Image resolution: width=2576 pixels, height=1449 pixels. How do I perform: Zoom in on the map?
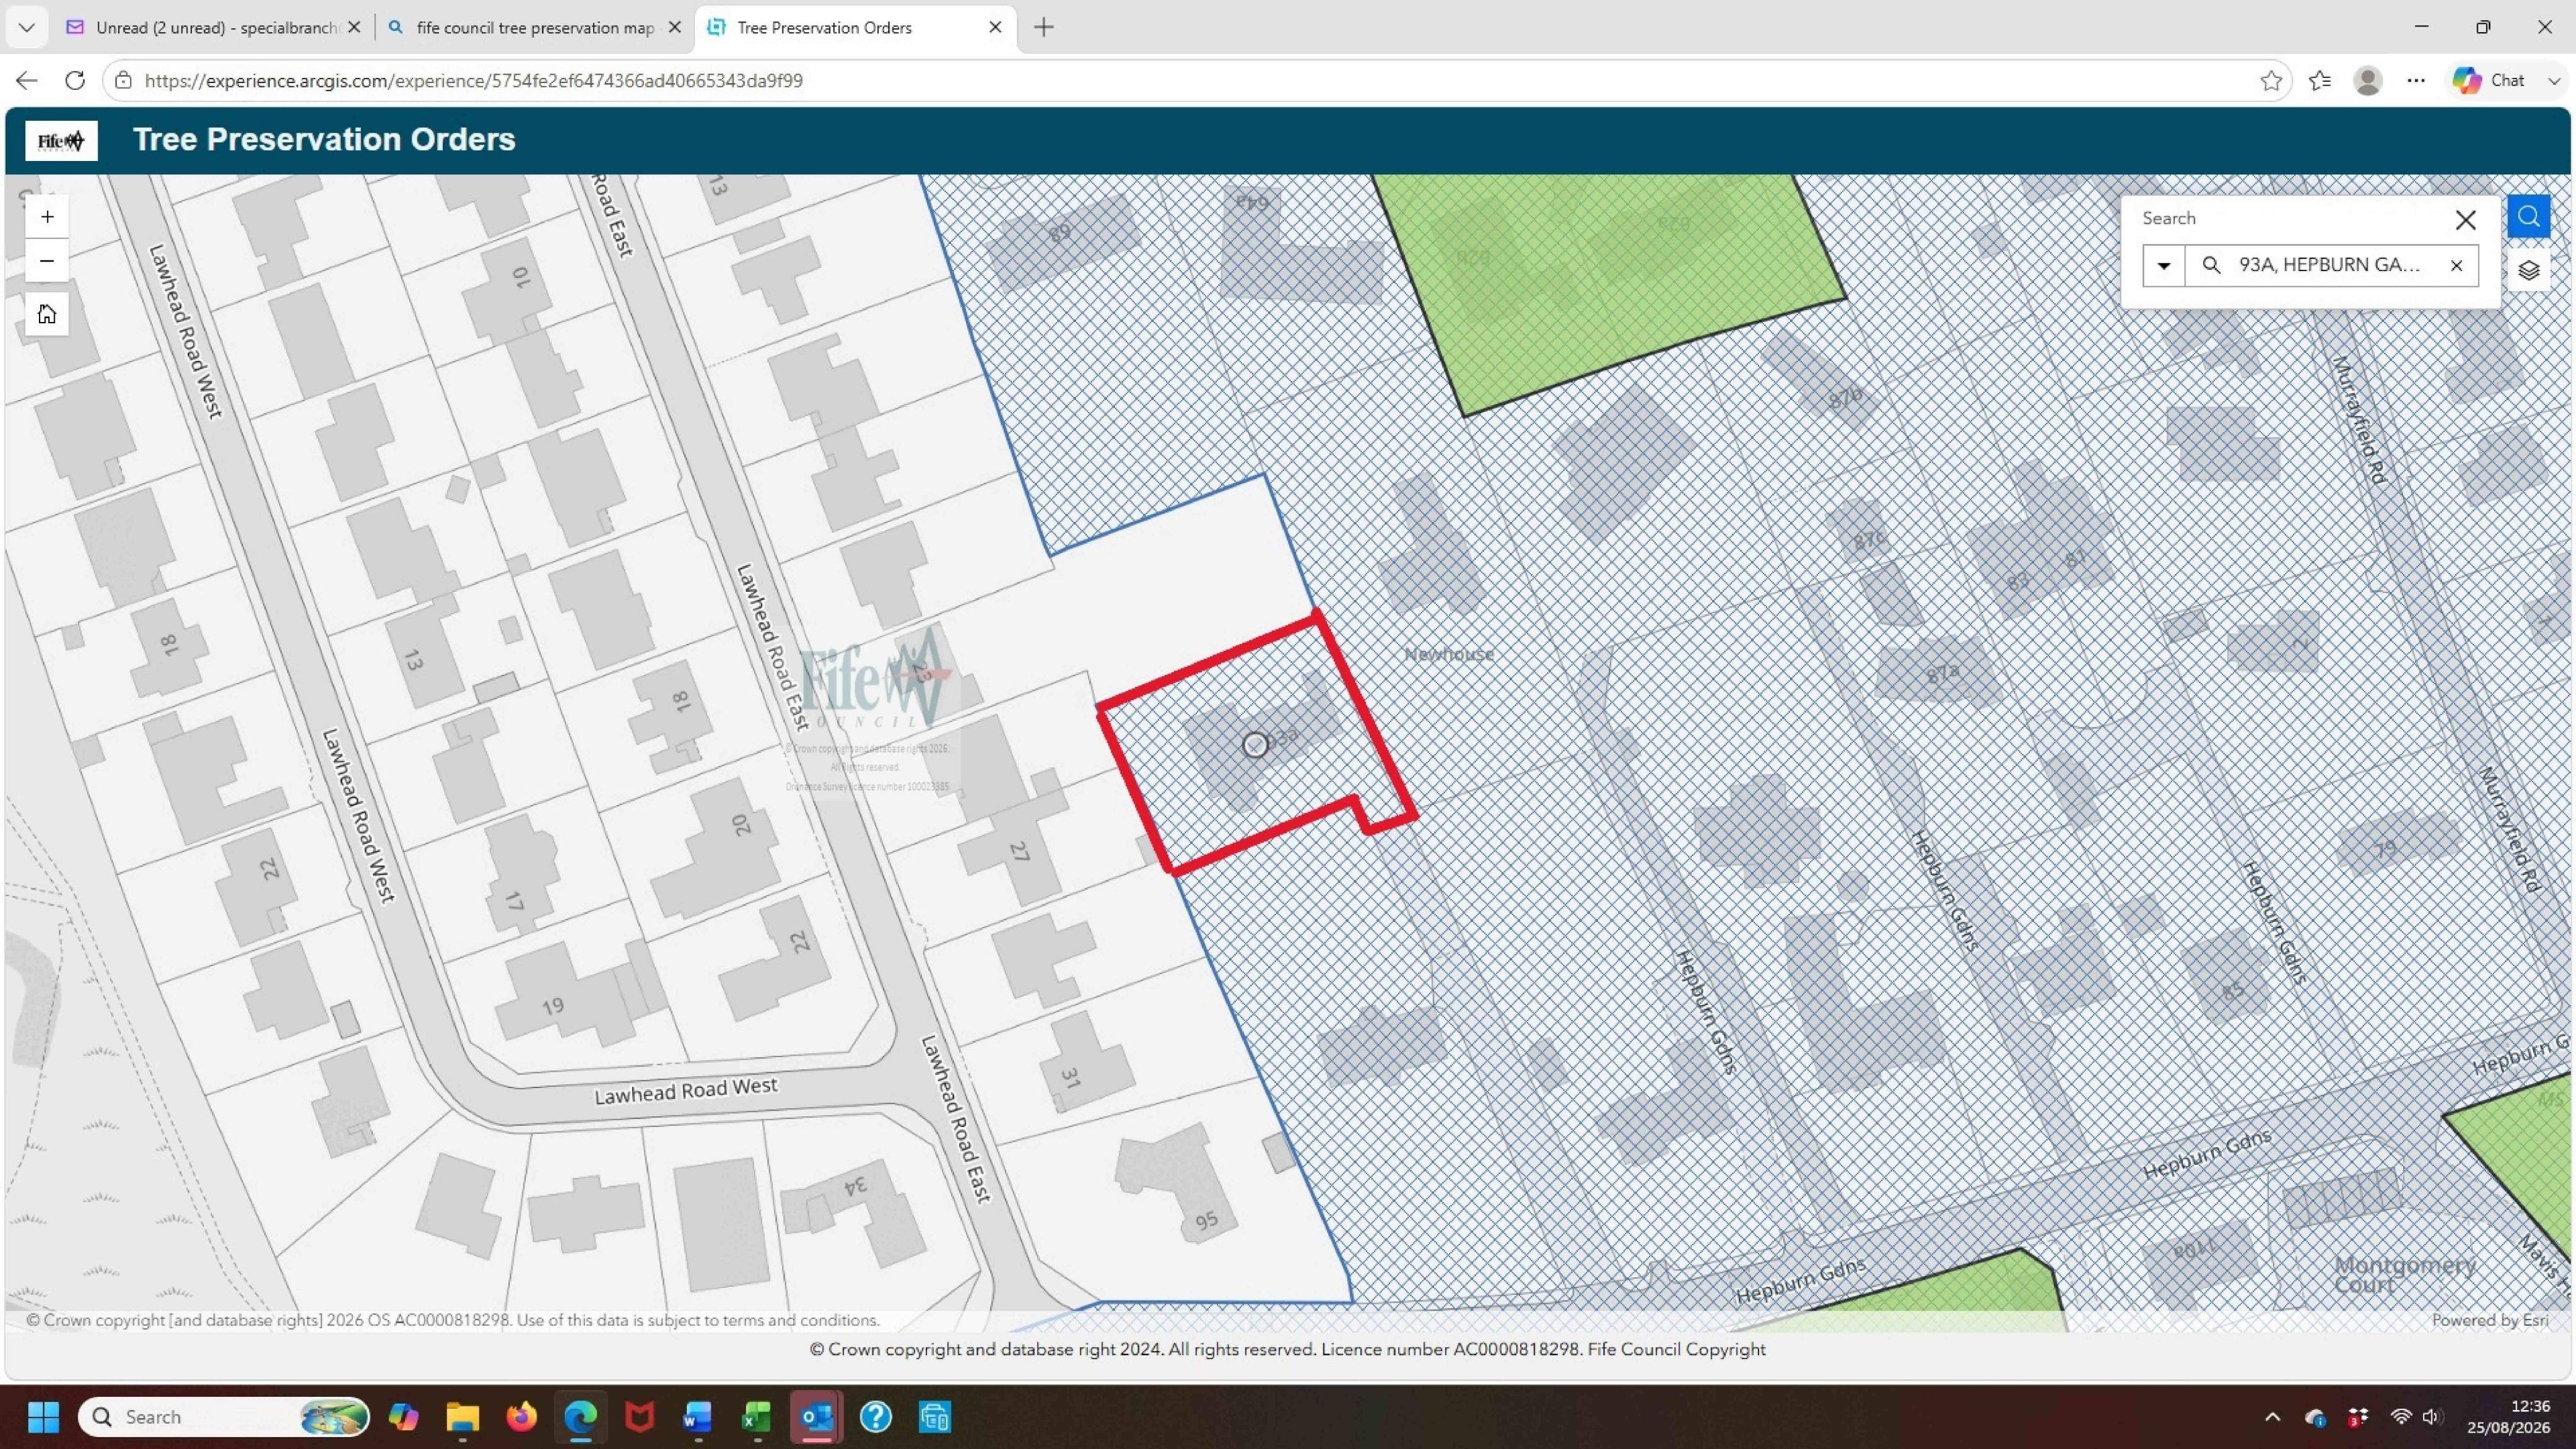46,216
